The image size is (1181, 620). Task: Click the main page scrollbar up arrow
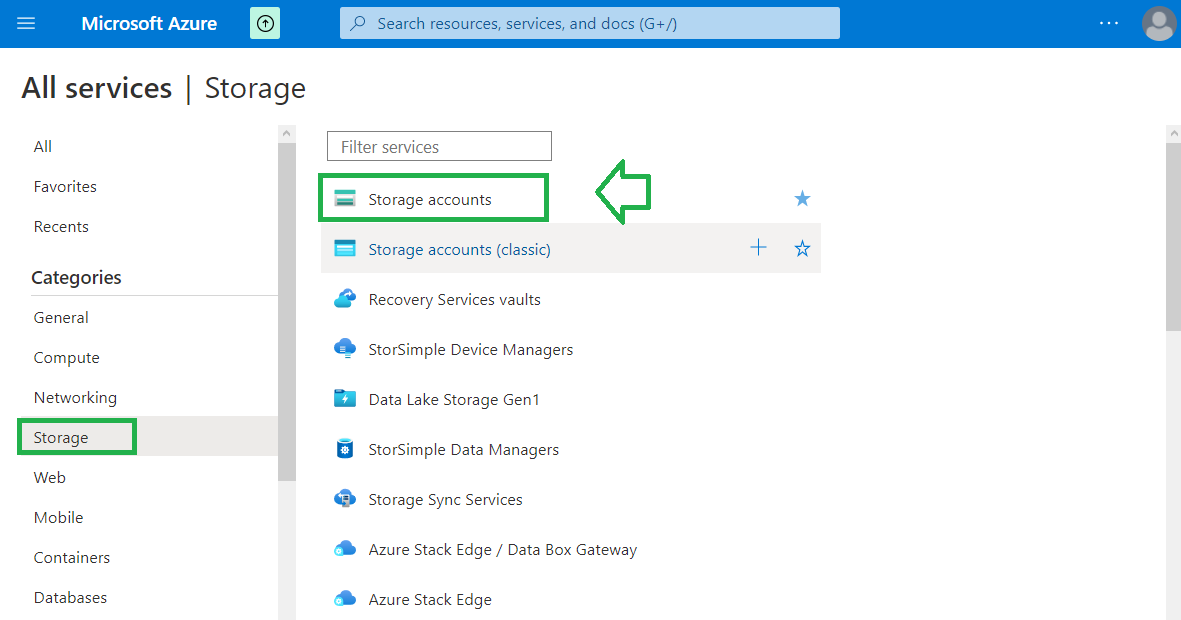(1173, 133)
